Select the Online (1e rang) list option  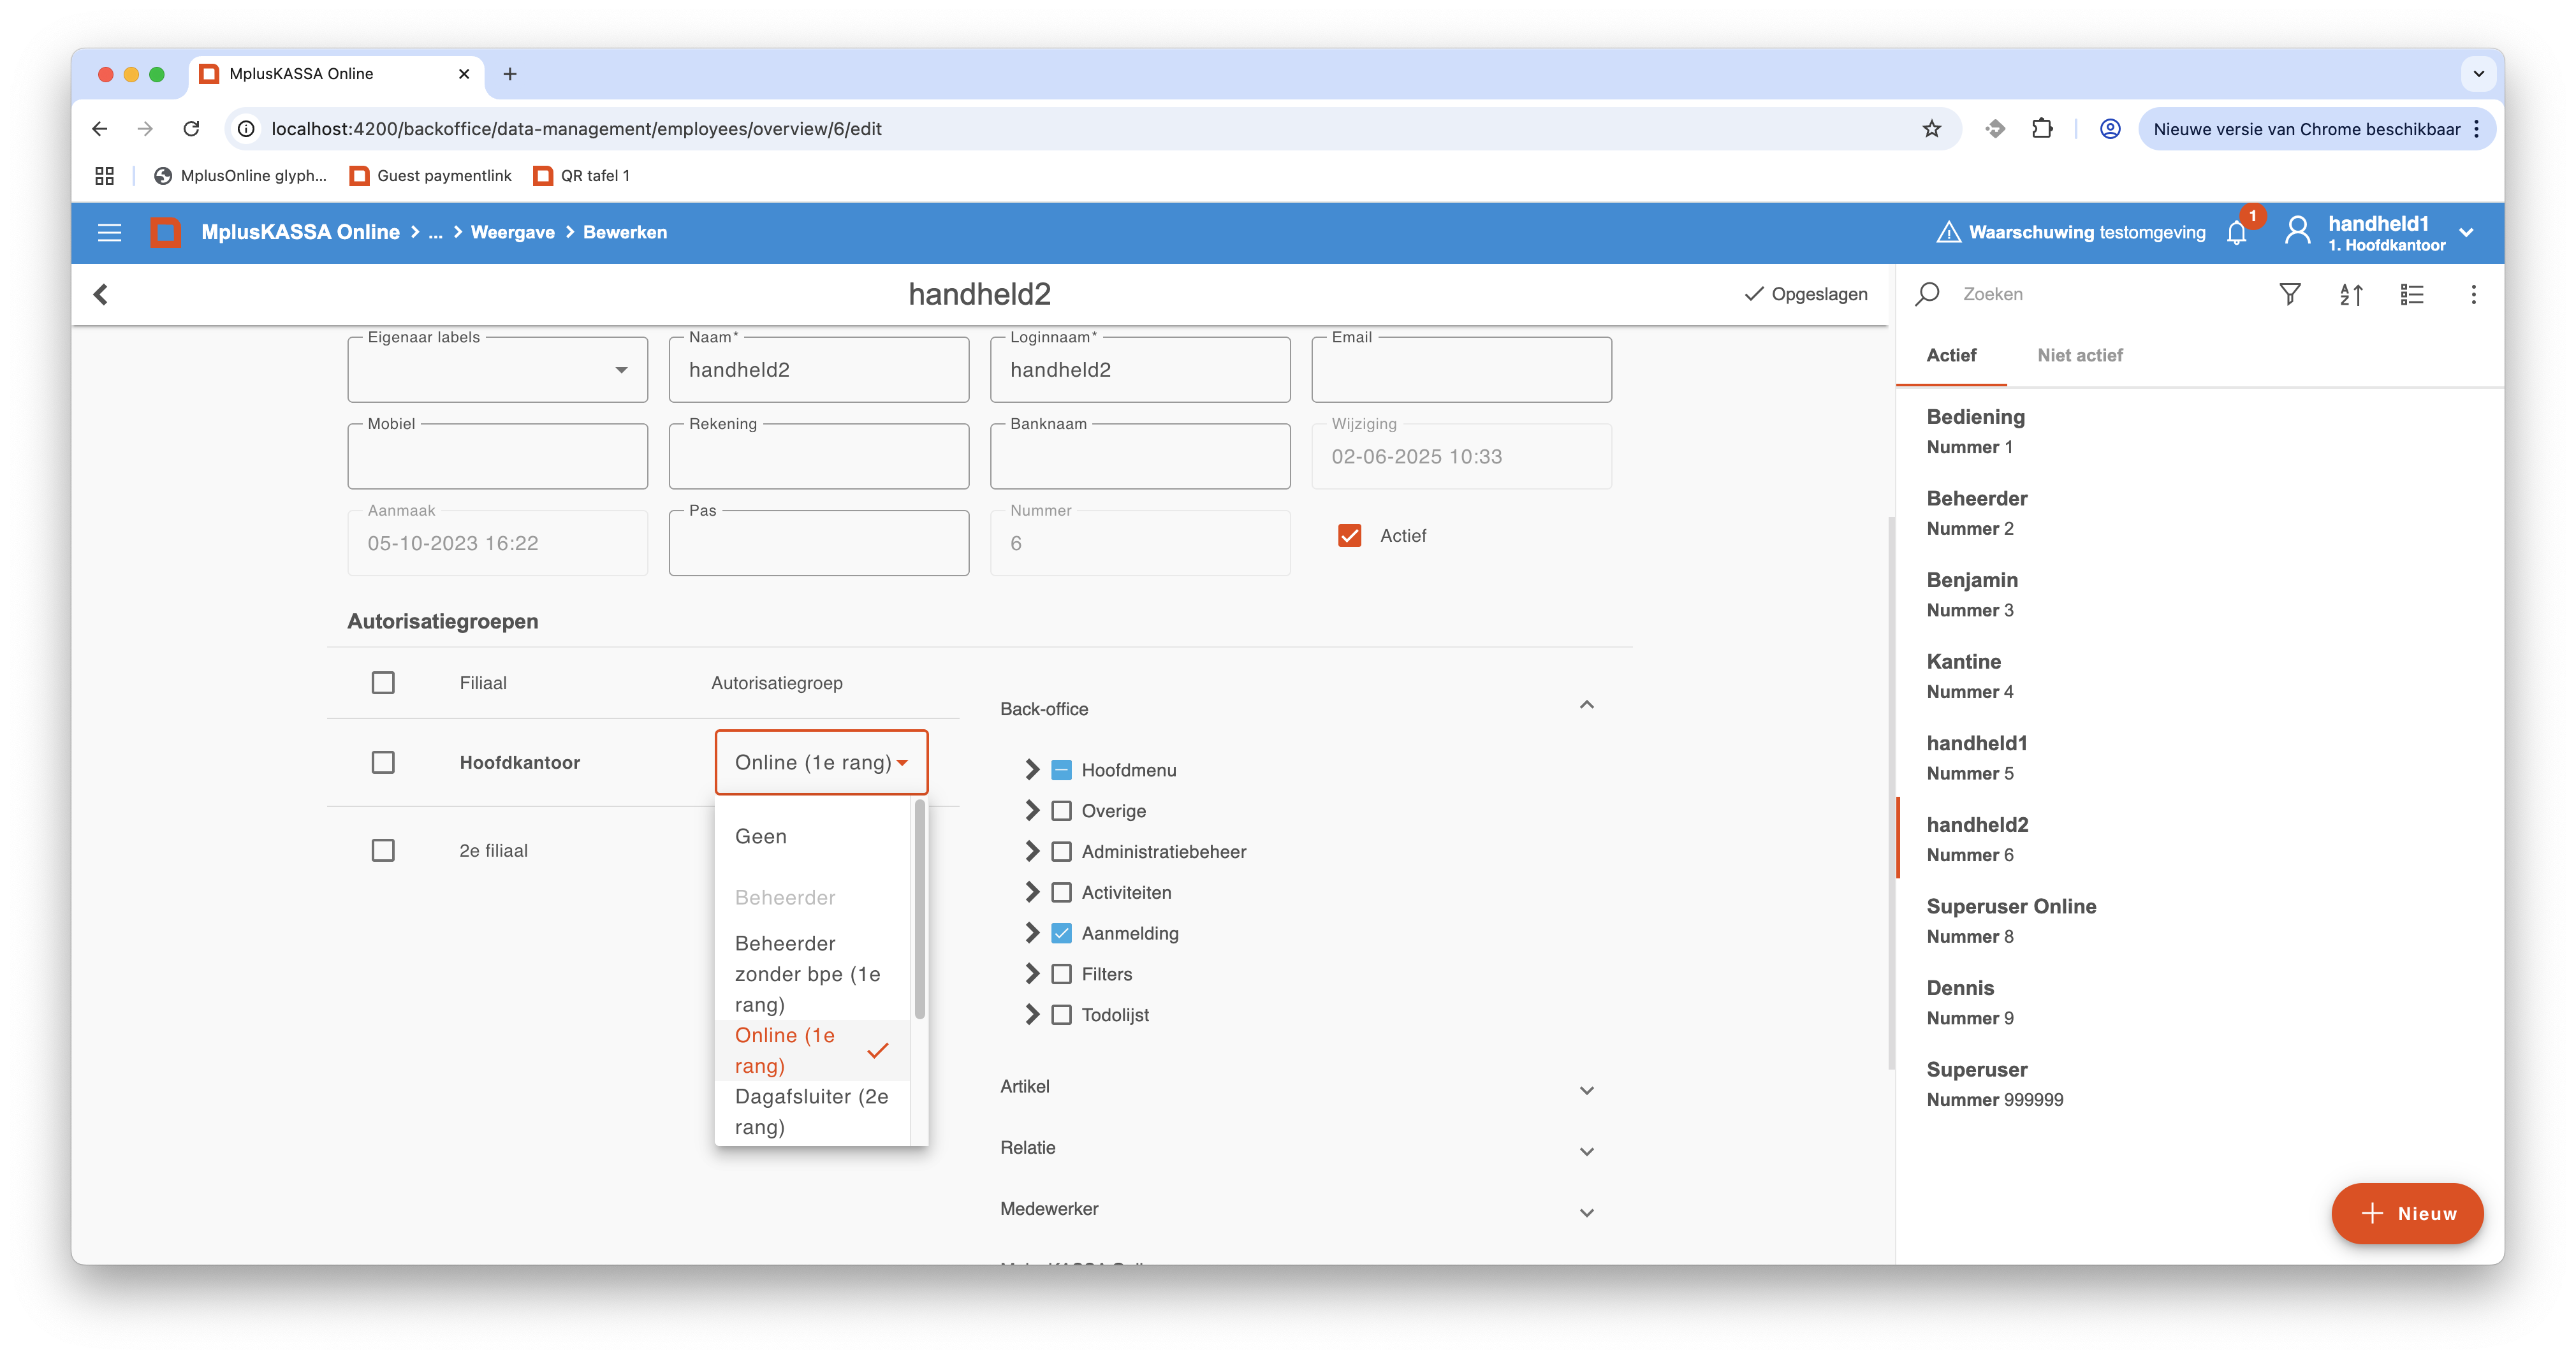pos(812,1050)
